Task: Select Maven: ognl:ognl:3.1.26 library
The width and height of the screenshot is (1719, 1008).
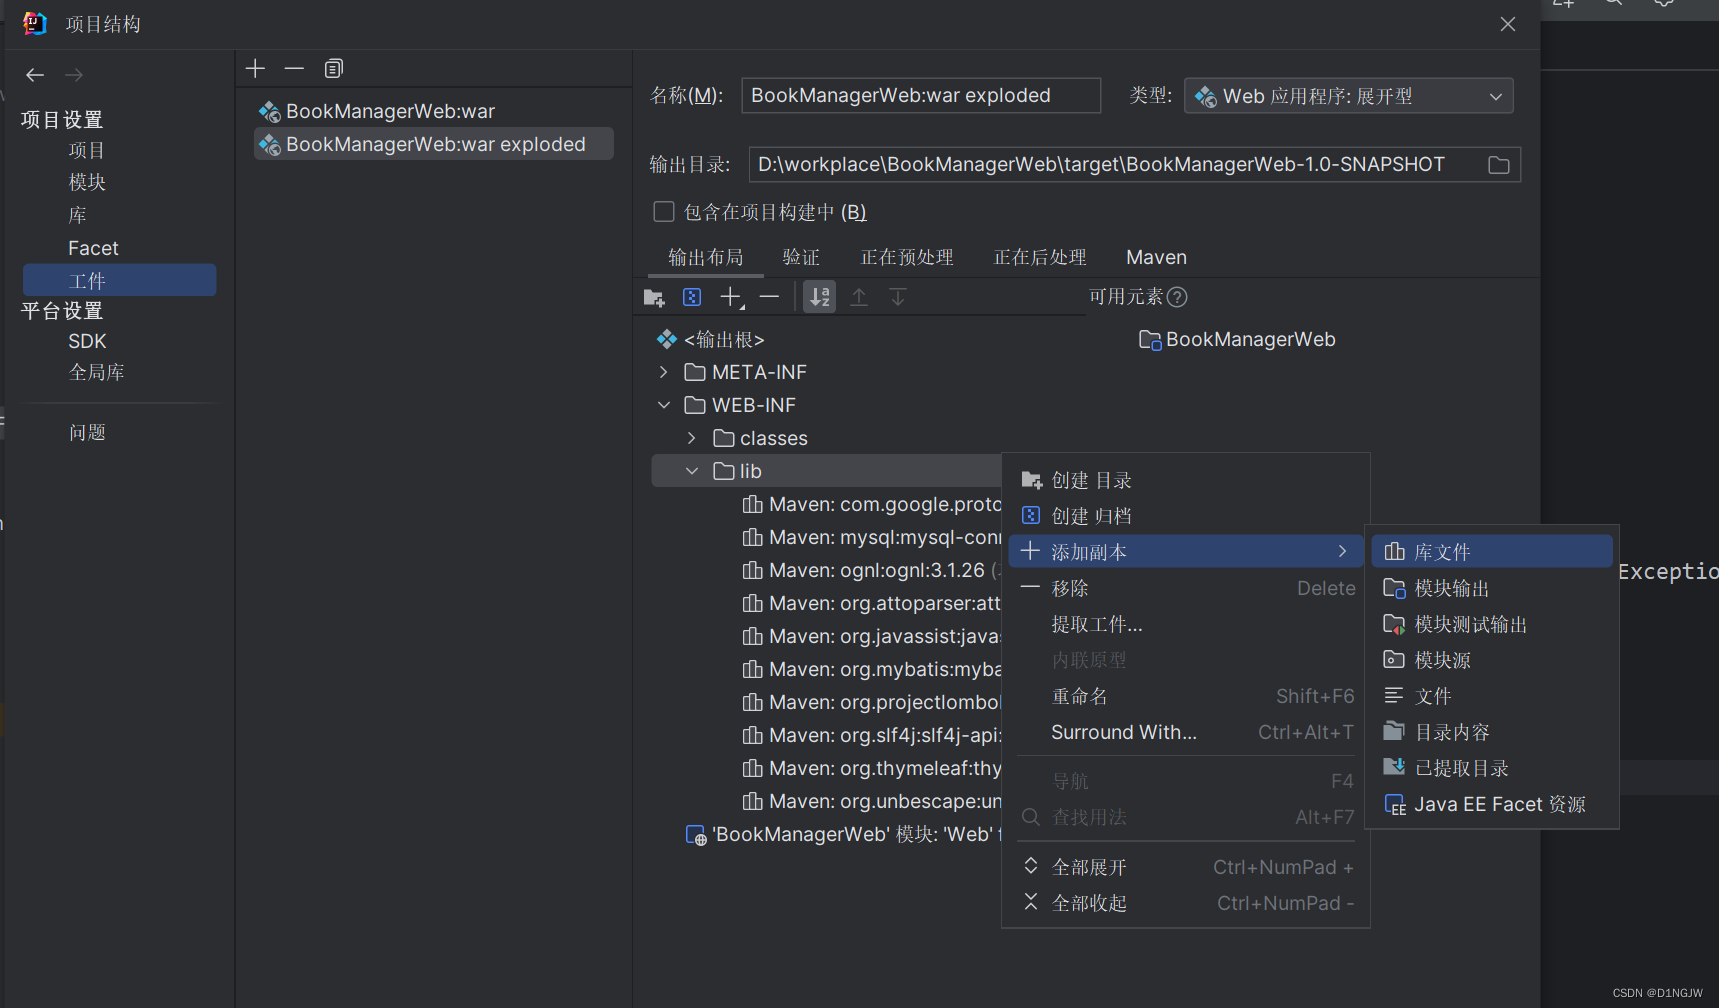Action: [x=871, y=571]
